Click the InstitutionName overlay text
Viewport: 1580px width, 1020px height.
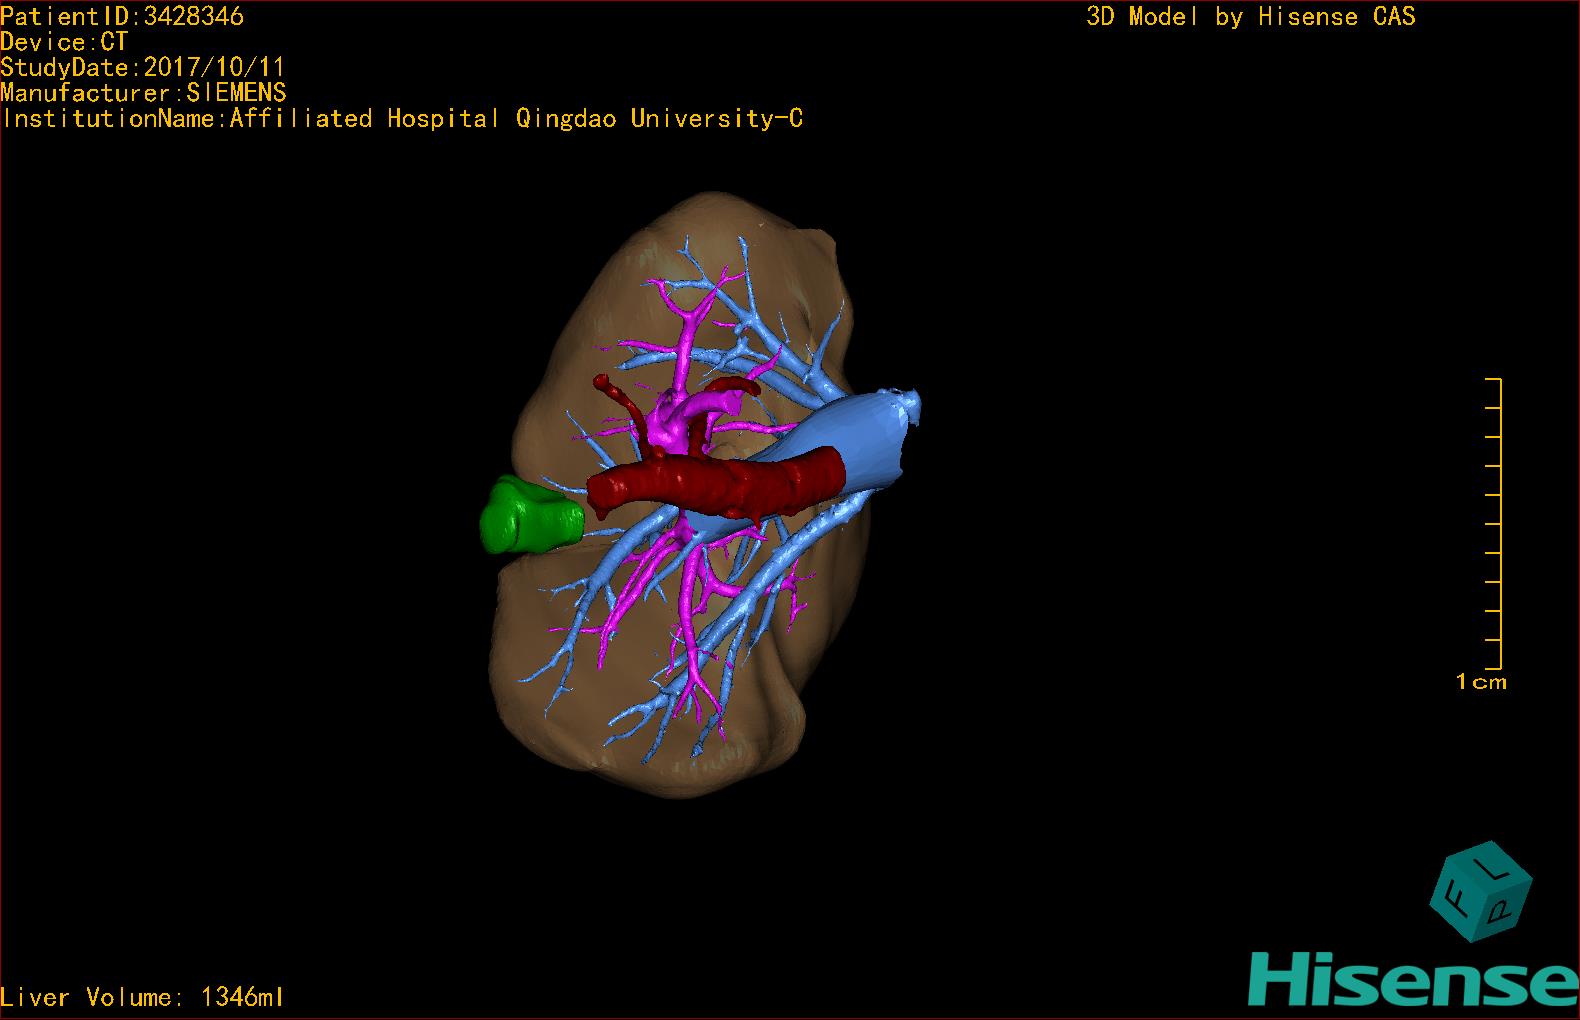(x=402, y=119)
